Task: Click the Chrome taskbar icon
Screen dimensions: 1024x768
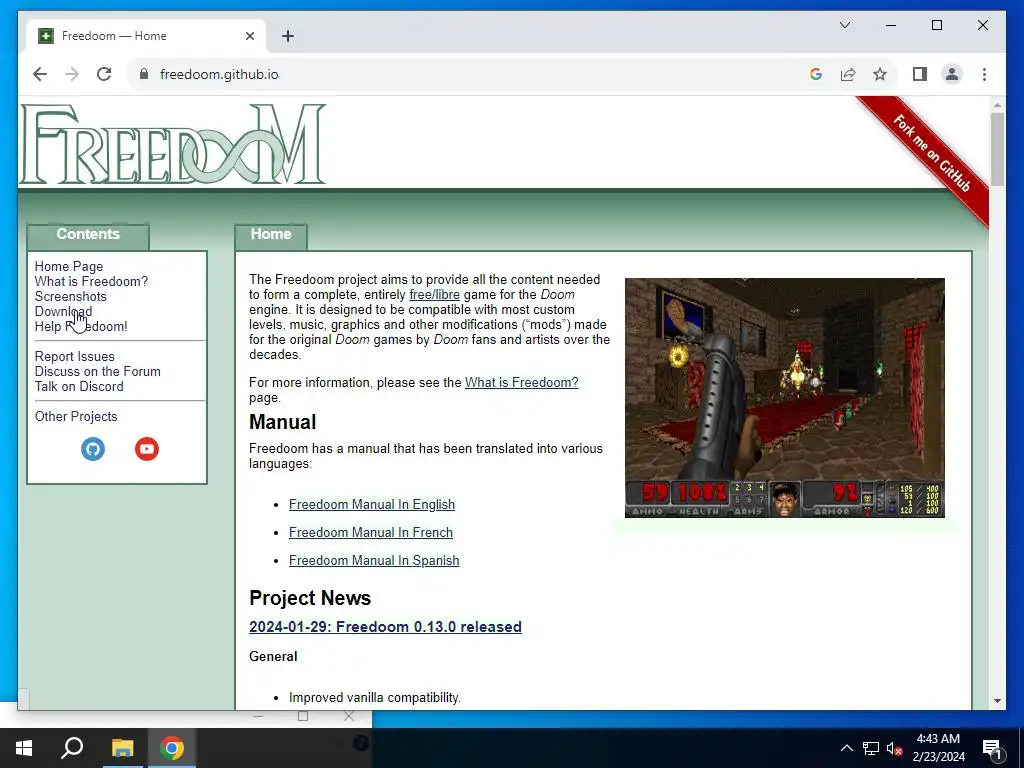Action: coord(172,748)
